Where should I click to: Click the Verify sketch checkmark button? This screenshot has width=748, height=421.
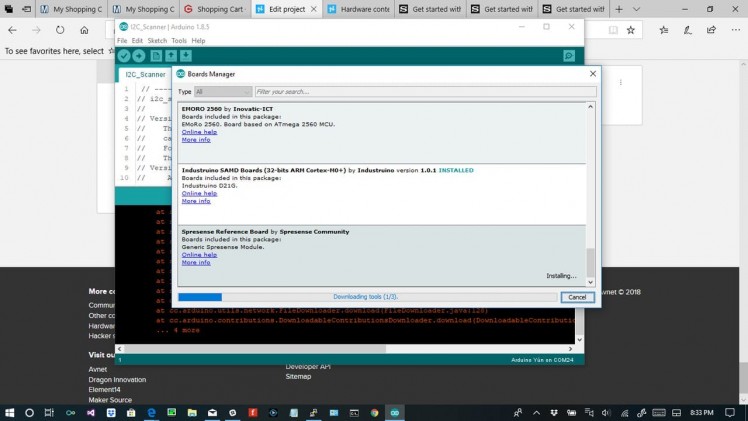(124, 56)
